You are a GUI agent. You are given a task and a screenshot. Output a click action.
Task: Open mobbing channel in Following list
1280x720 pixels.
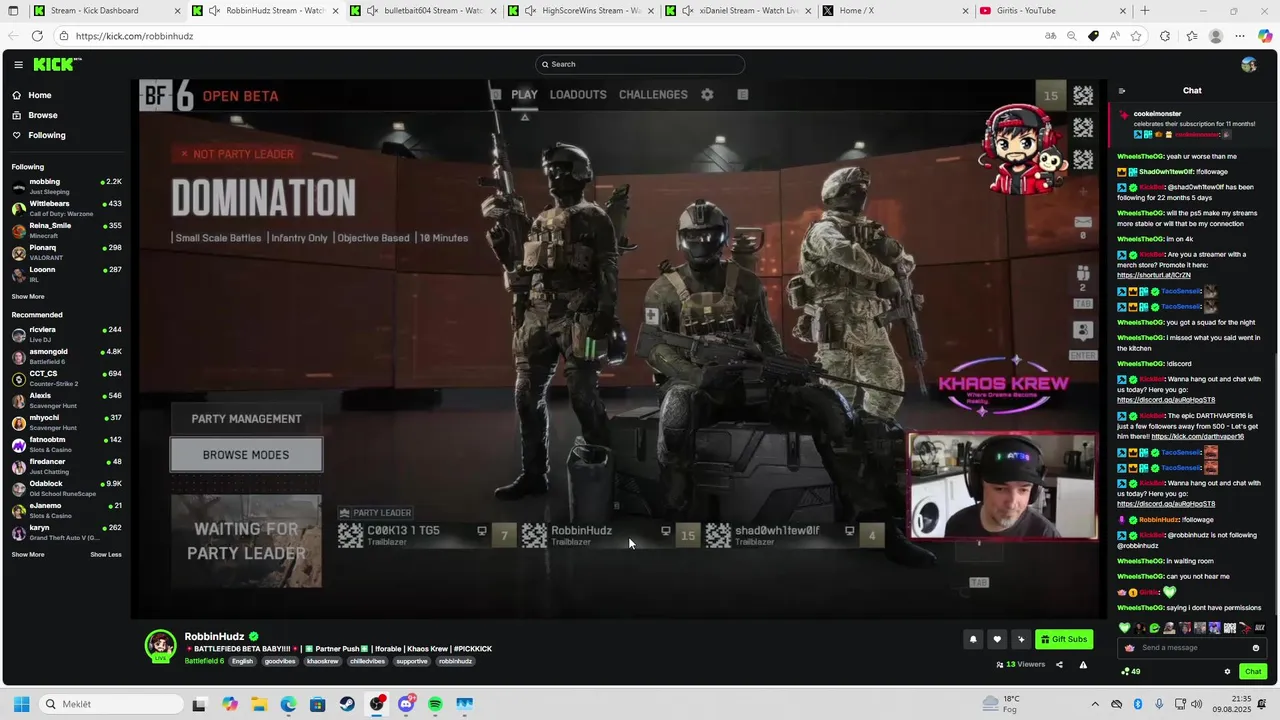click(x=66, y=186)
